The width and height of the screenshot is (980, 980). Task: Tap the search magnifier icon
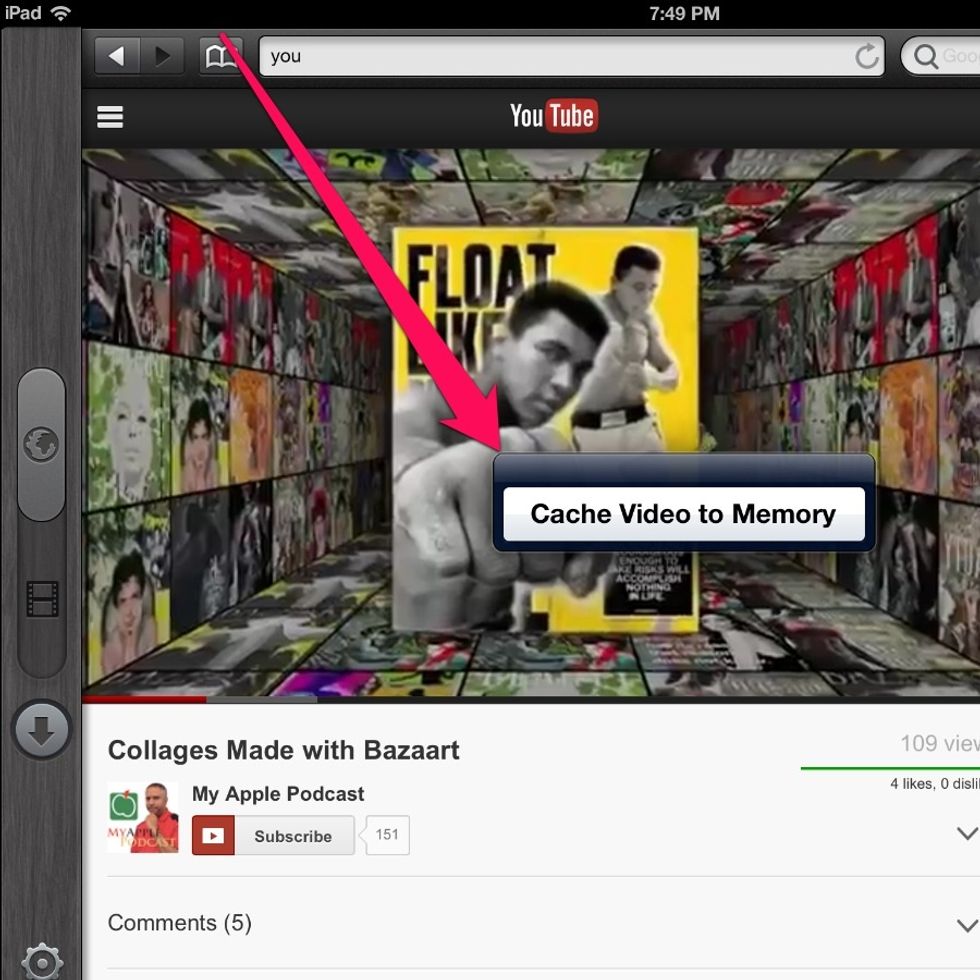(x=926, y=56)
